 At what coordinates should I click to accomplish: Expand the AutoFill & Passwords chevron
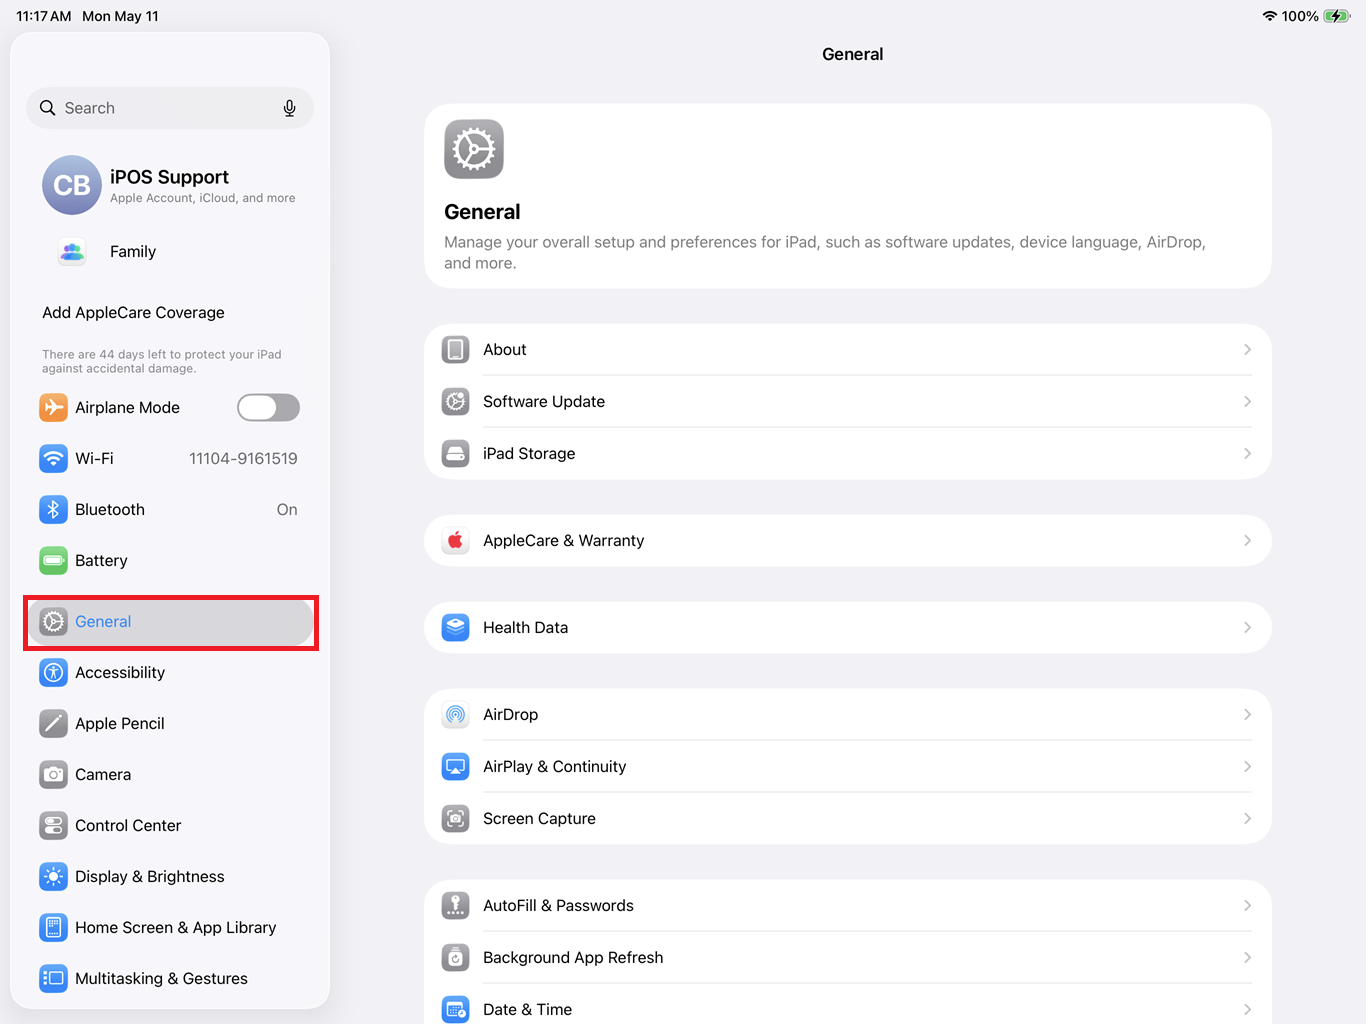click(x=1247, y=905)
